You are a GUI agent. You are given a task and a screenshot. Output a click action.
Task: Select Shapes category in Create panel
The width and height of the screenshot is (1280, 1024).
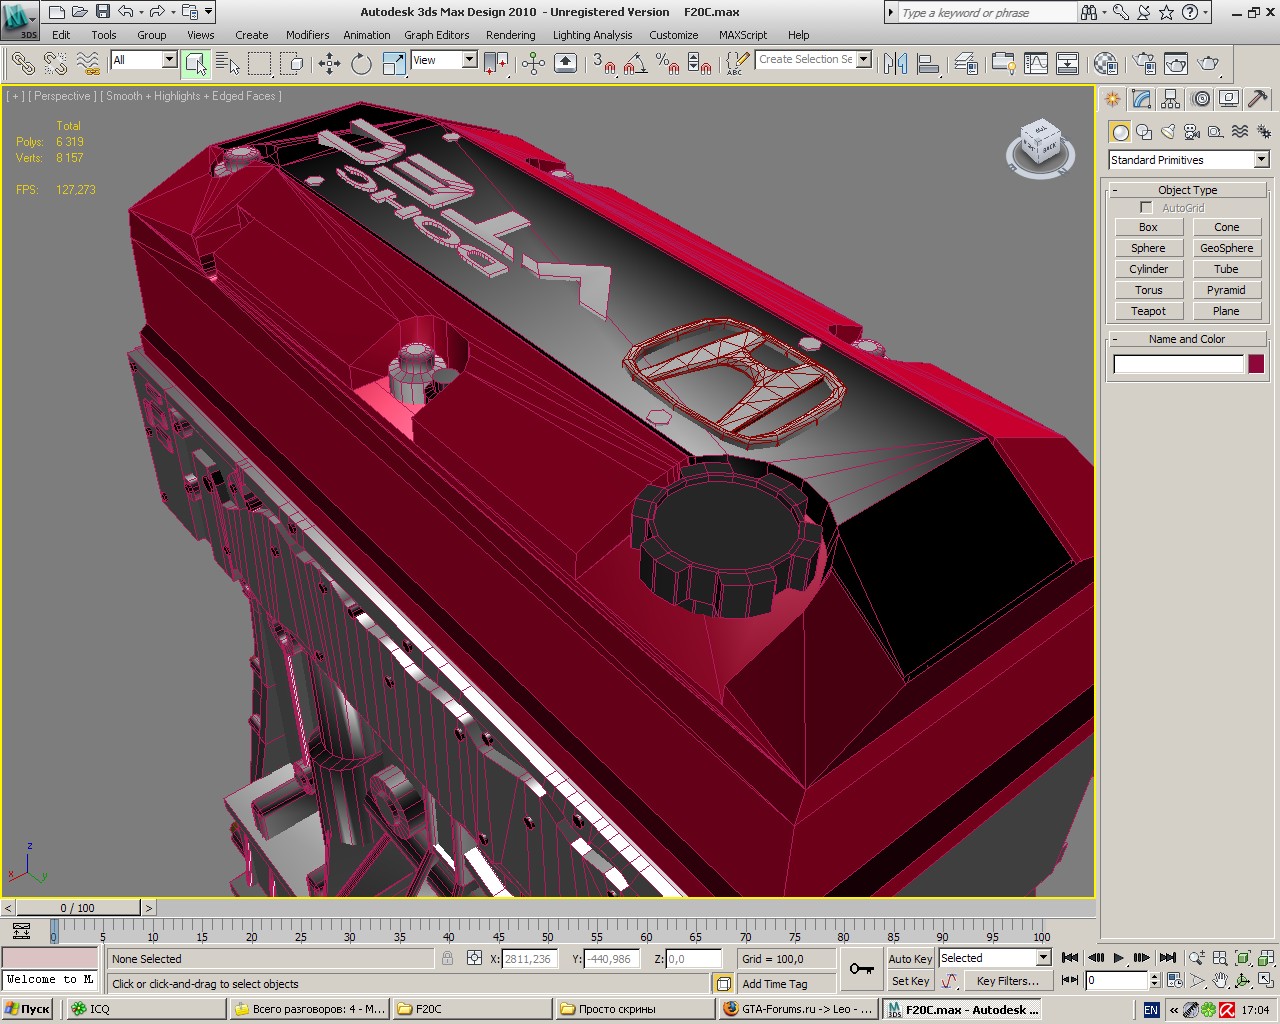1144,132
